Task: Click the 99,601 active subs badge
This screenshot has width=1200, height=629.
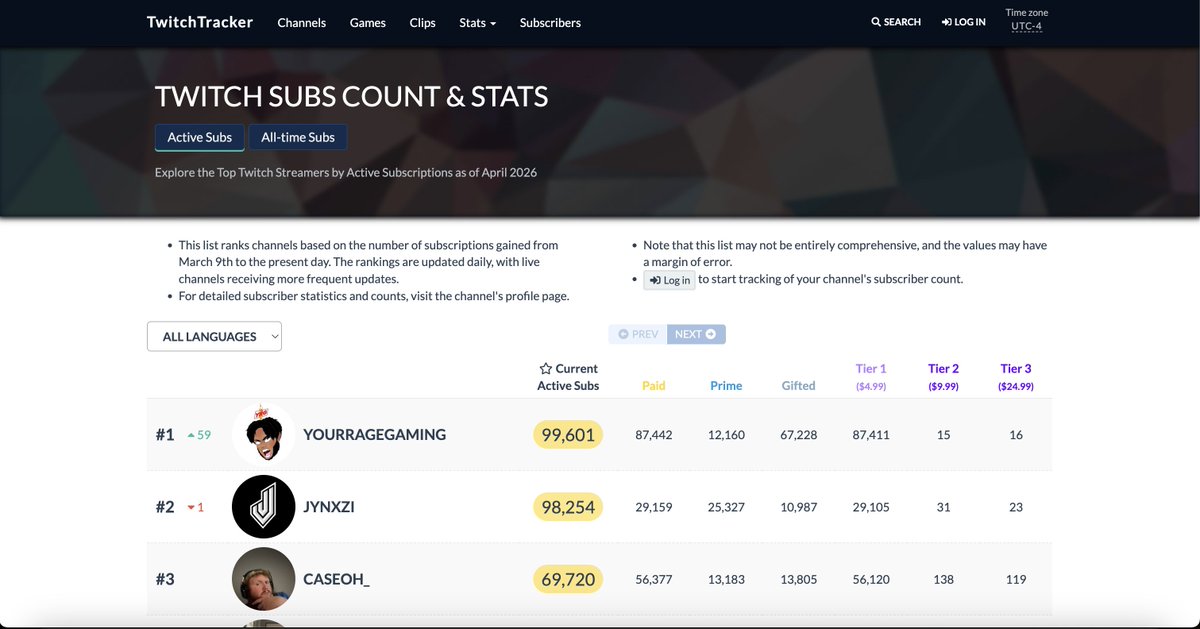Action: click(x=568, y=435)
